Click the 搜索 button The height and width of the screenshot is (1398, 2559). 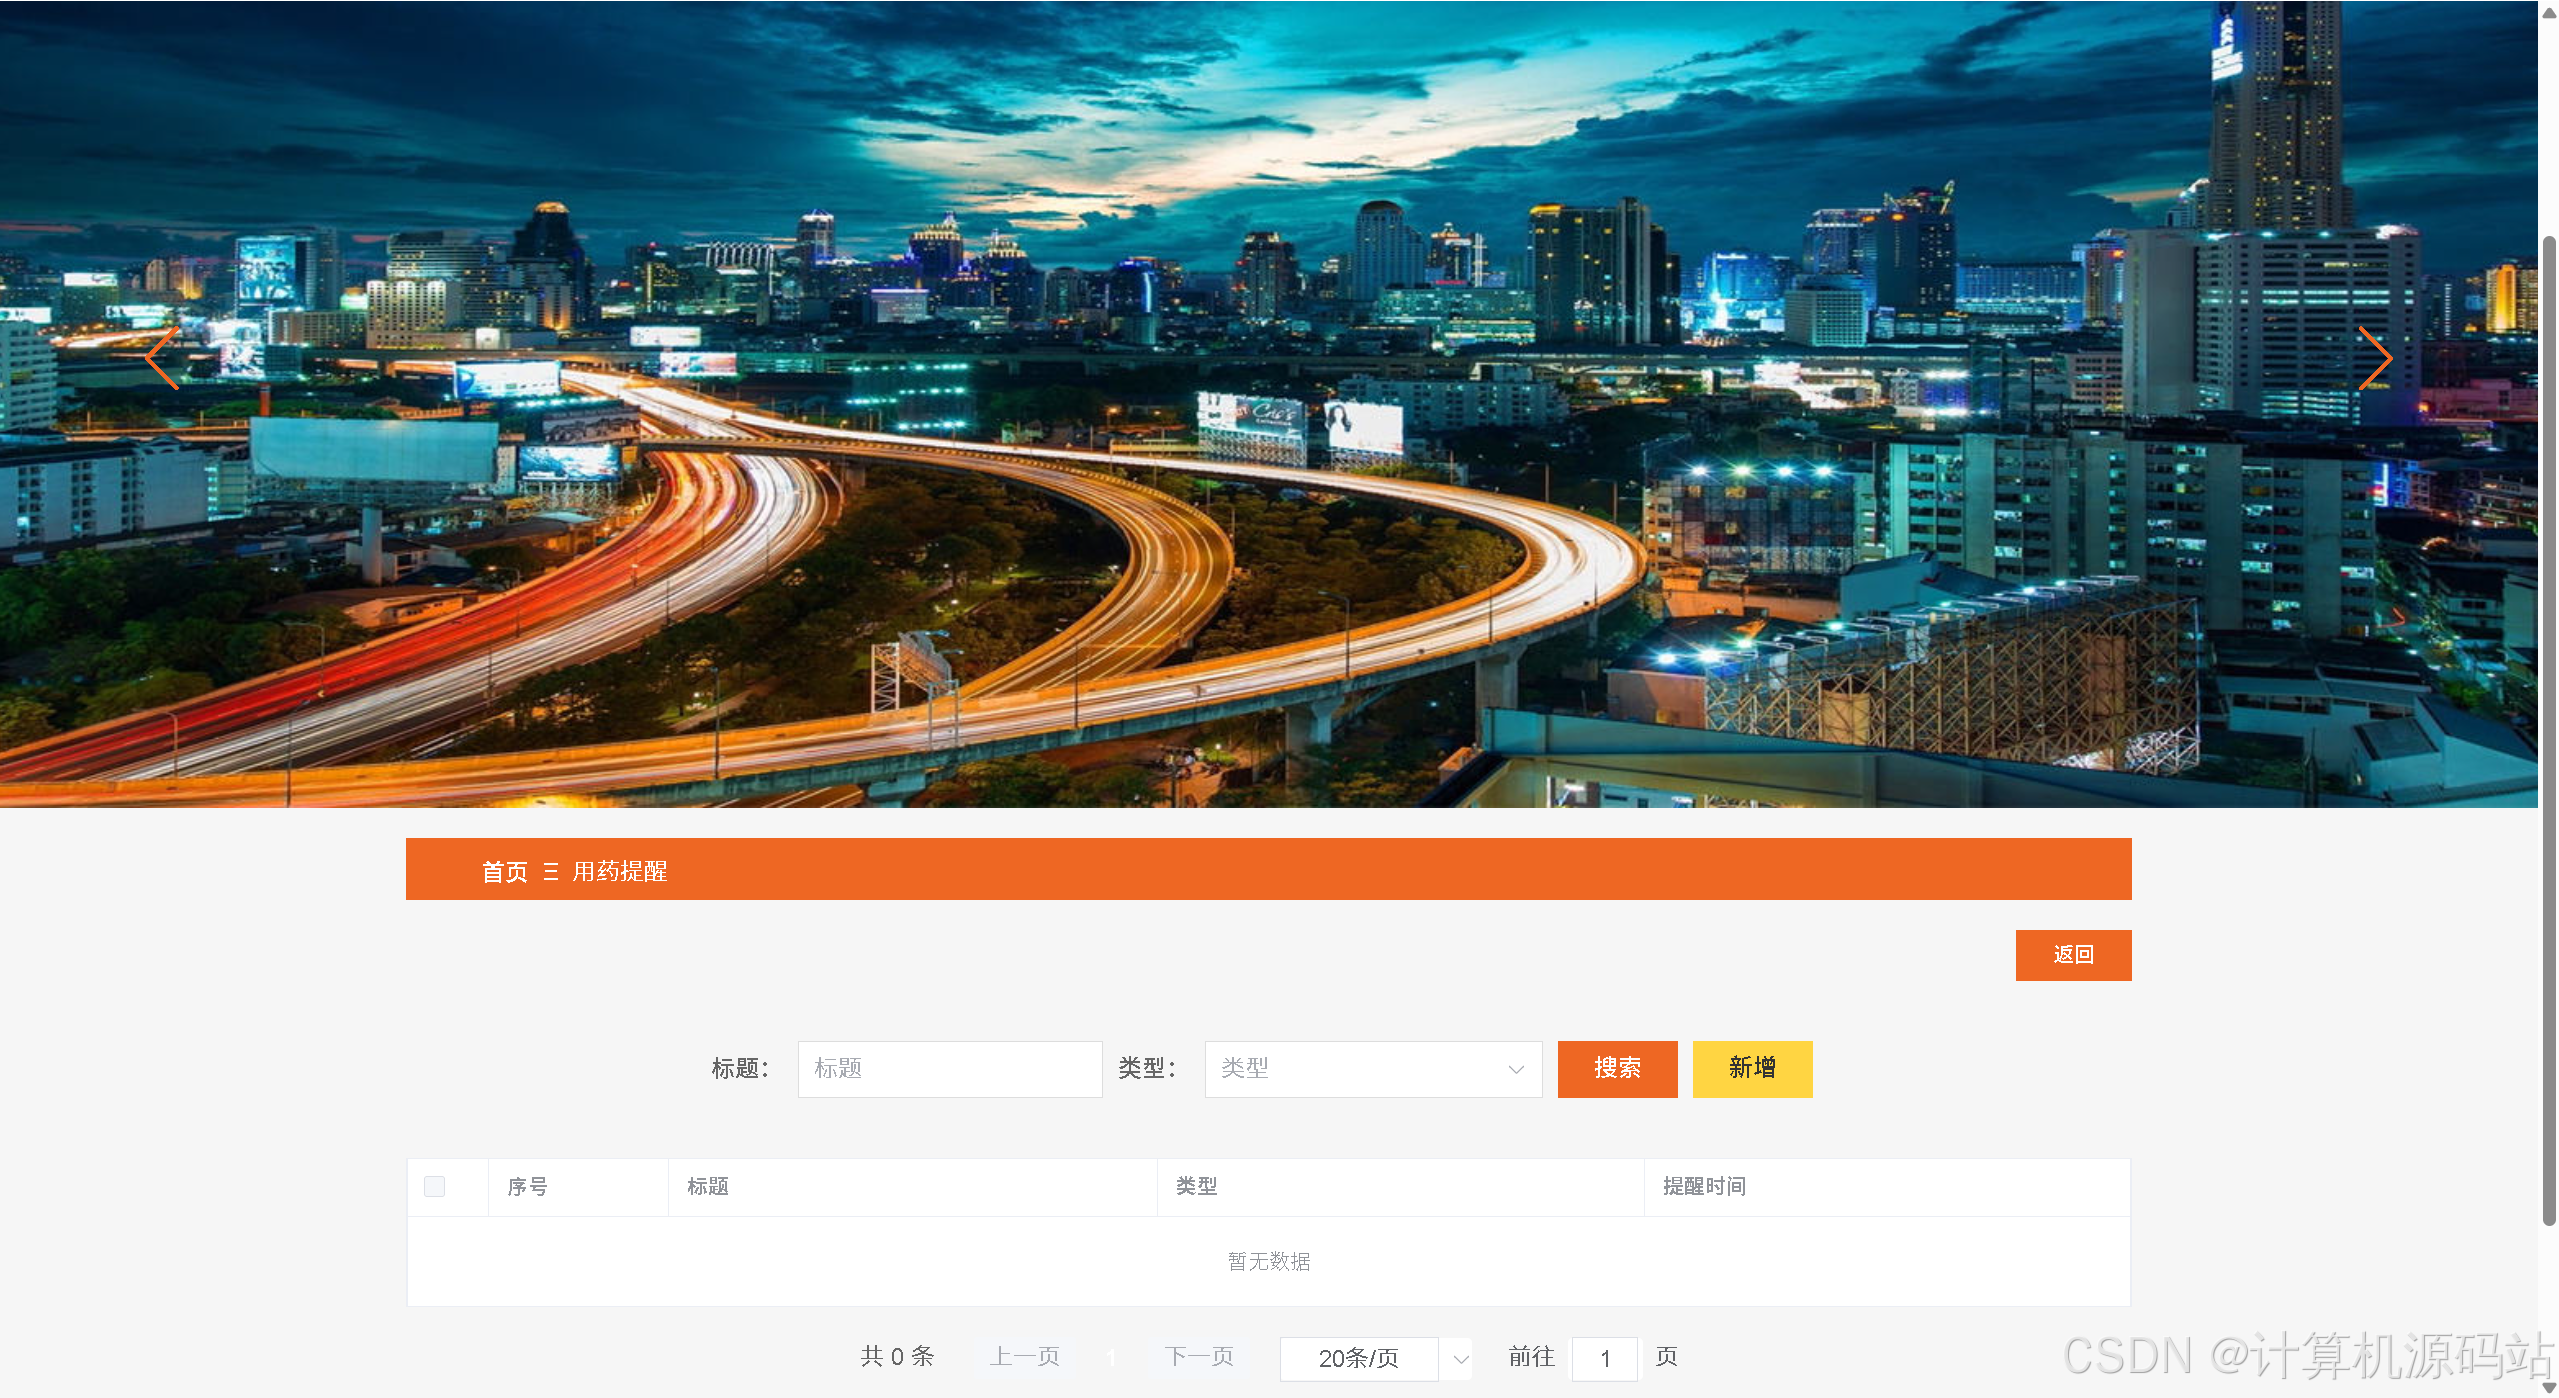pos(1617,1069)
